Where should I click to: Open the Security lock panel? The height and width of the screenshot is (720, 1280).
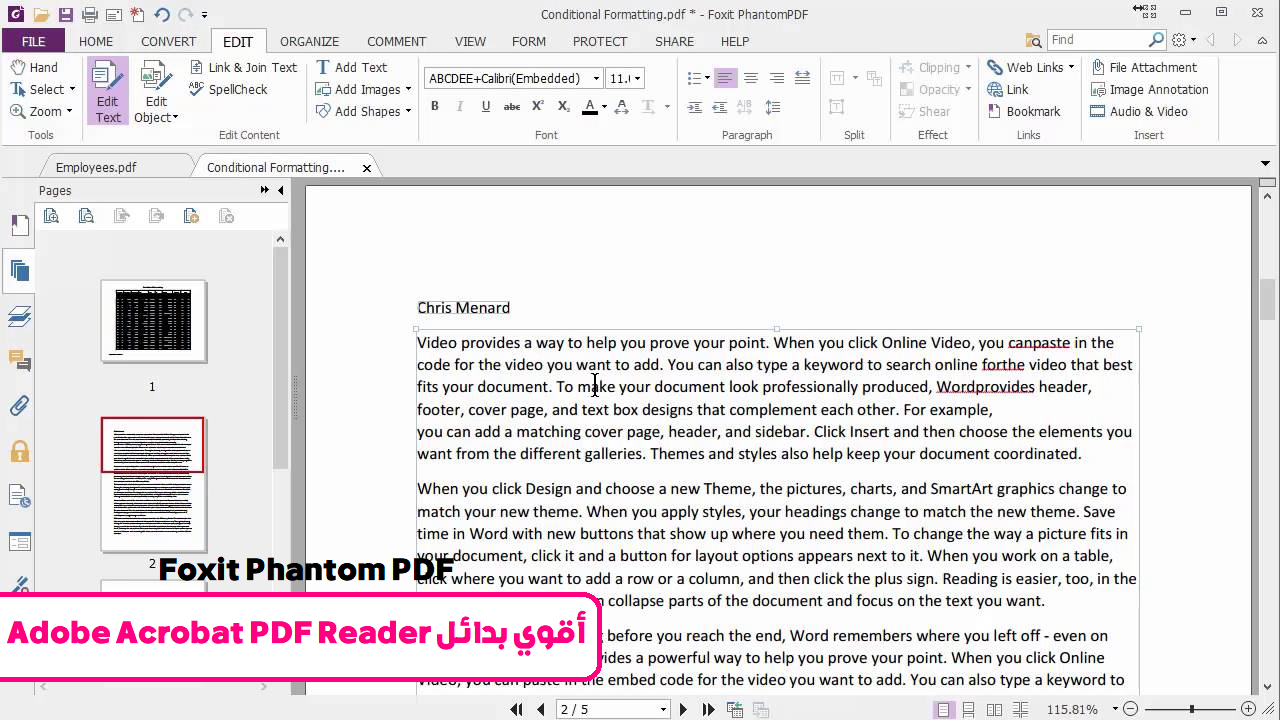click(x=19, y=451)
